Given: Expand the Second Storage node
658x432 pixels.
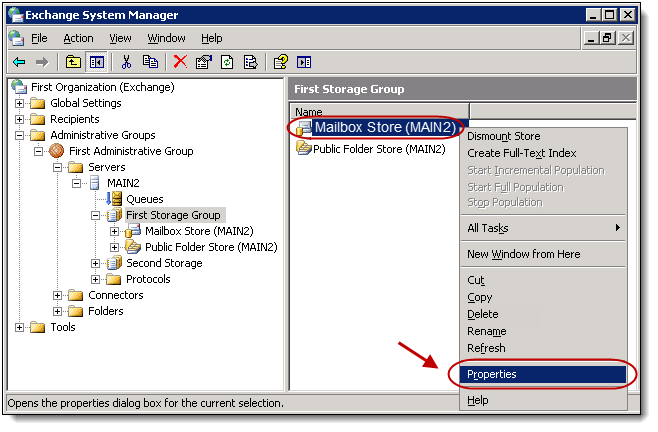Looking at the screenshot, I should pos(96,263).
